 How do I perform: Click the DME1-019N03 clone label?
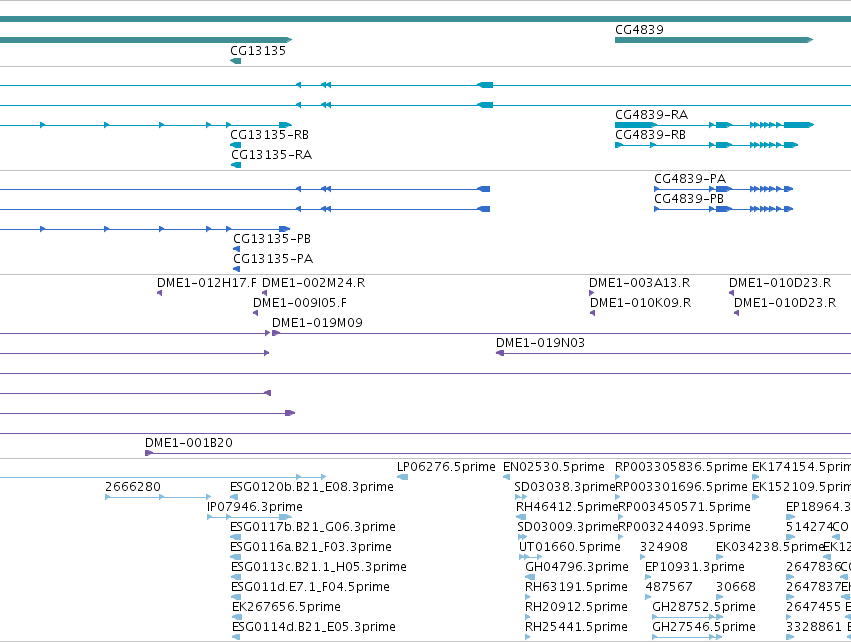540,343
